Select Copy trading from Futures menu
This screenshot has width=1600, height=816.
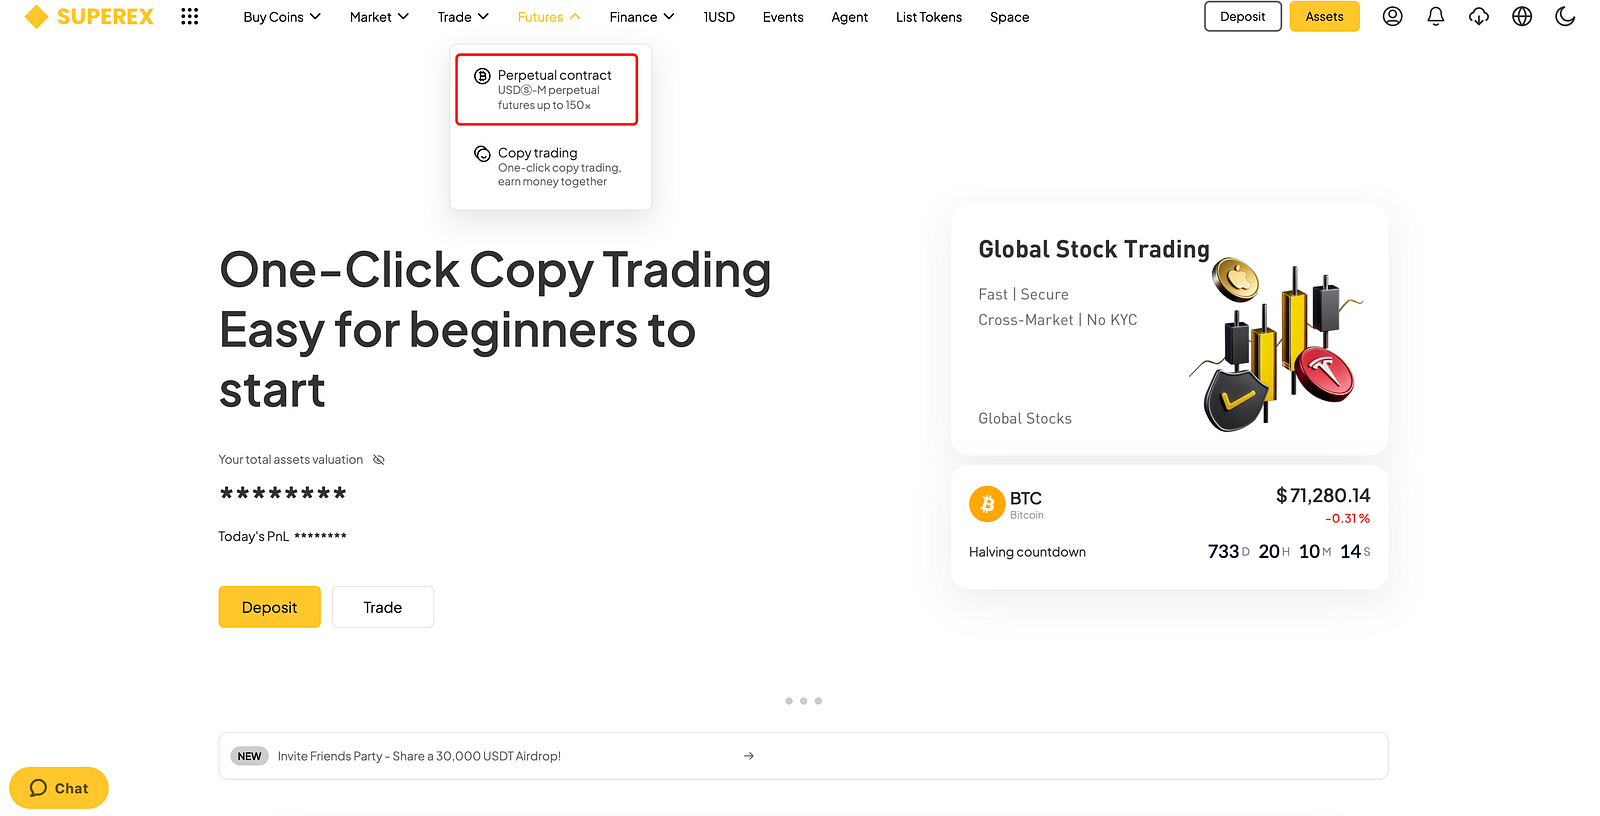coord(547,167)
